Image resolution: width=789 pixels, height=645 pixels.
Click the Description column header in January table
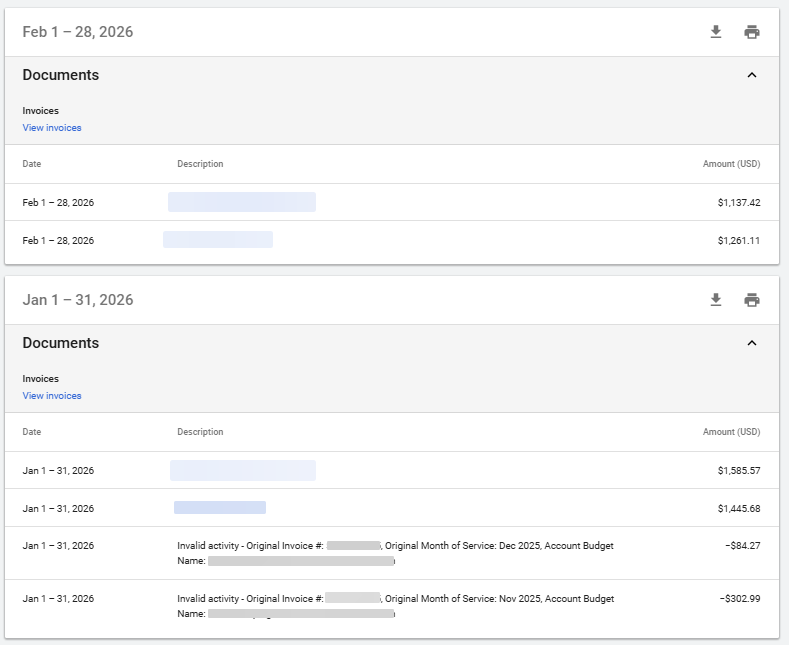tap(200, 432)
